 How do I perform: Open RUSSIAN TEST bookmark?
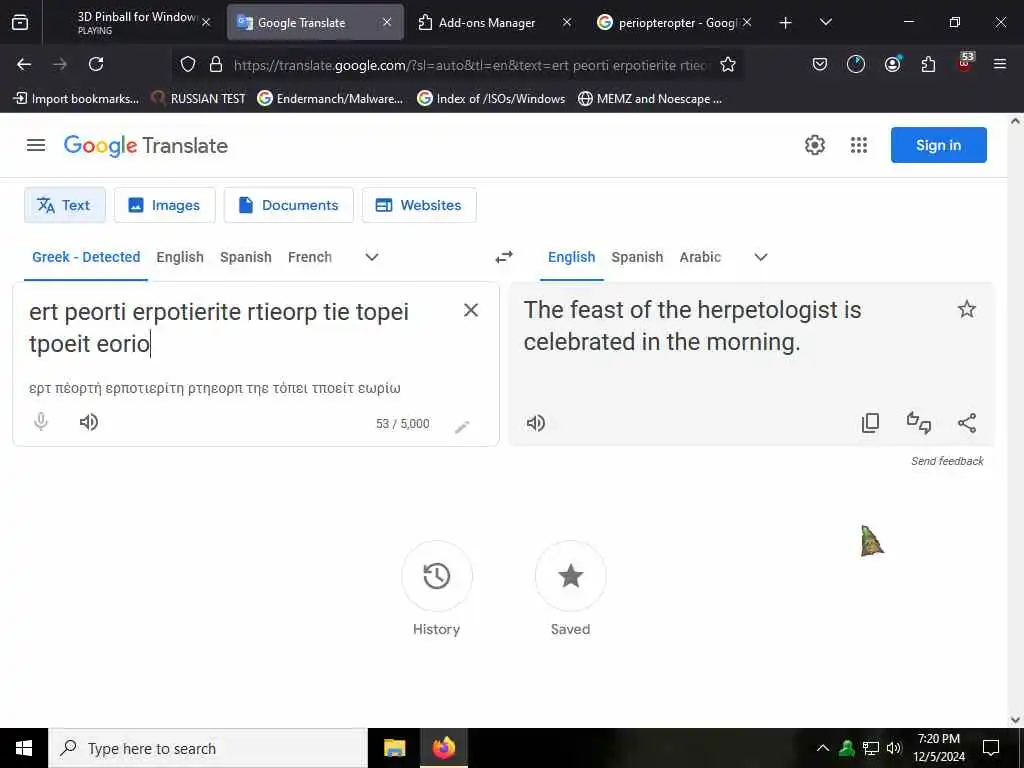coord(198,99)
